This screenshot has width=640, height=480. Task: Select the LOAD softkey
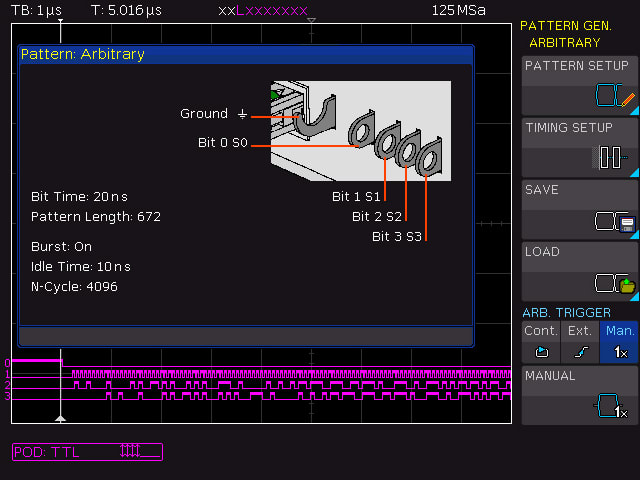click(580, 272)
